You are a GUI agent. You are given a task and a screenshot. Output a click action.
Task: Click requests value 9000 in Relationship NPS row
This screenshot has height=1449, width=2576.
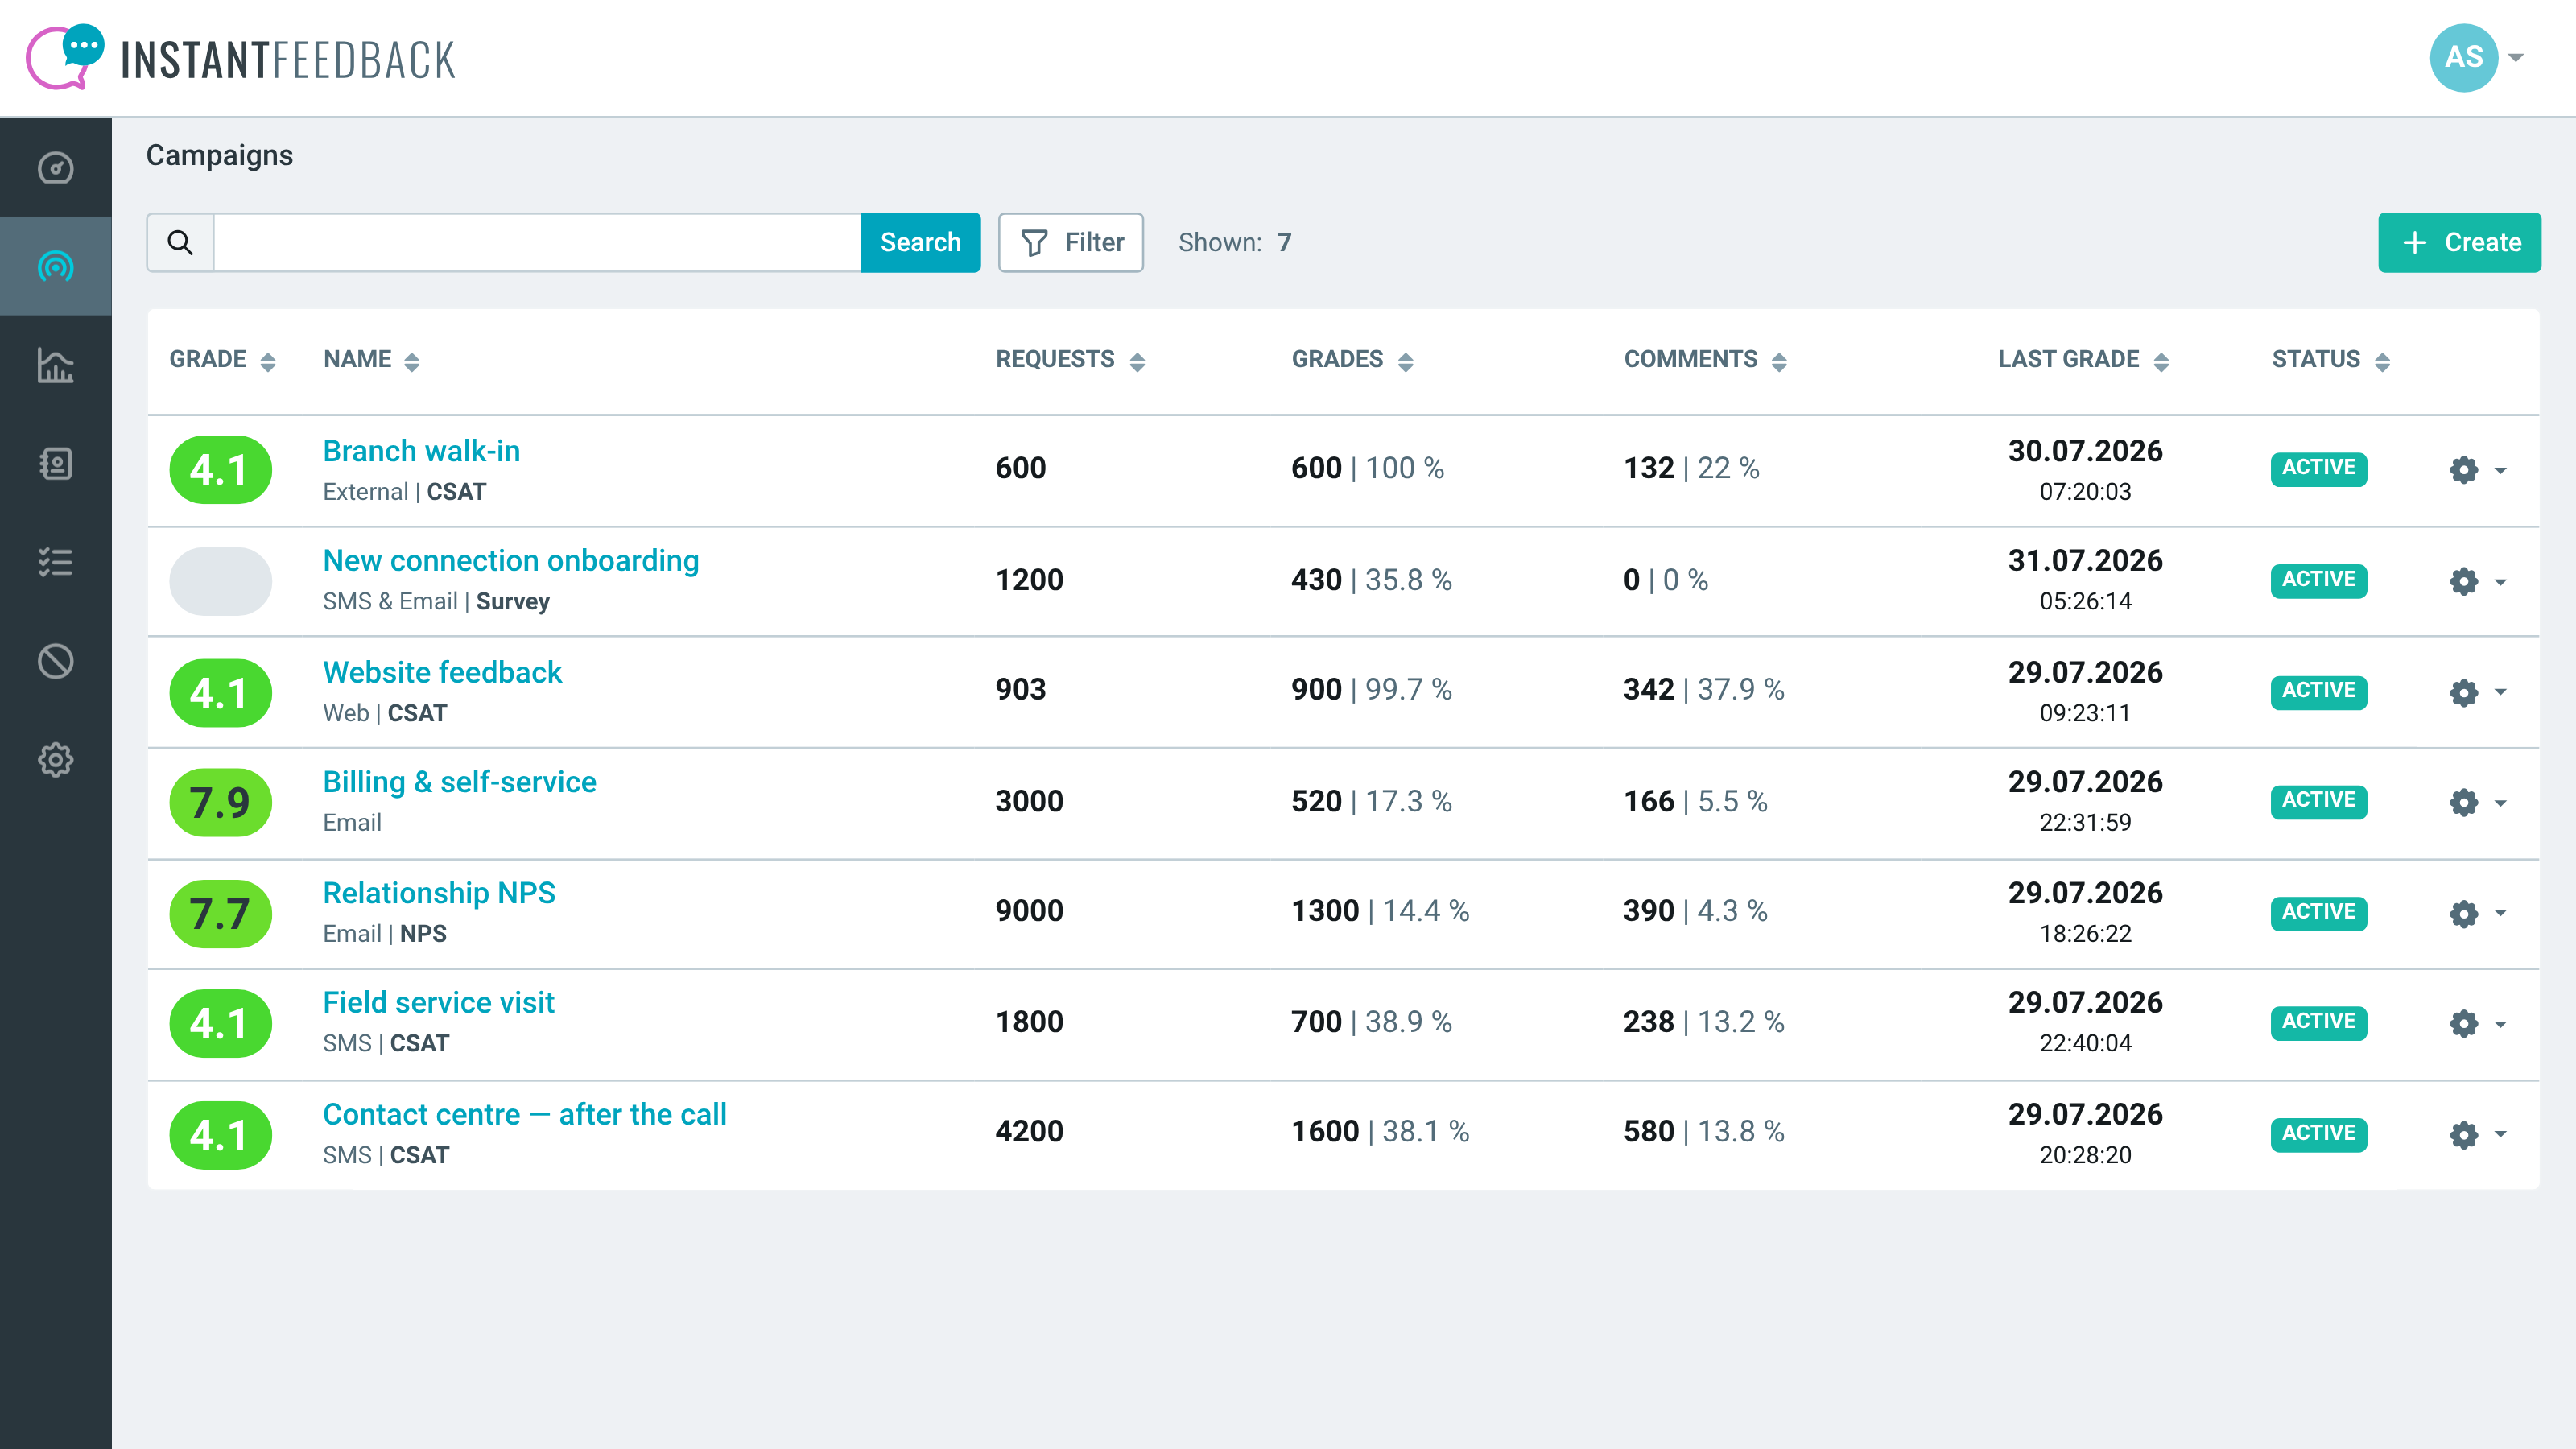tap(1029, 911)
